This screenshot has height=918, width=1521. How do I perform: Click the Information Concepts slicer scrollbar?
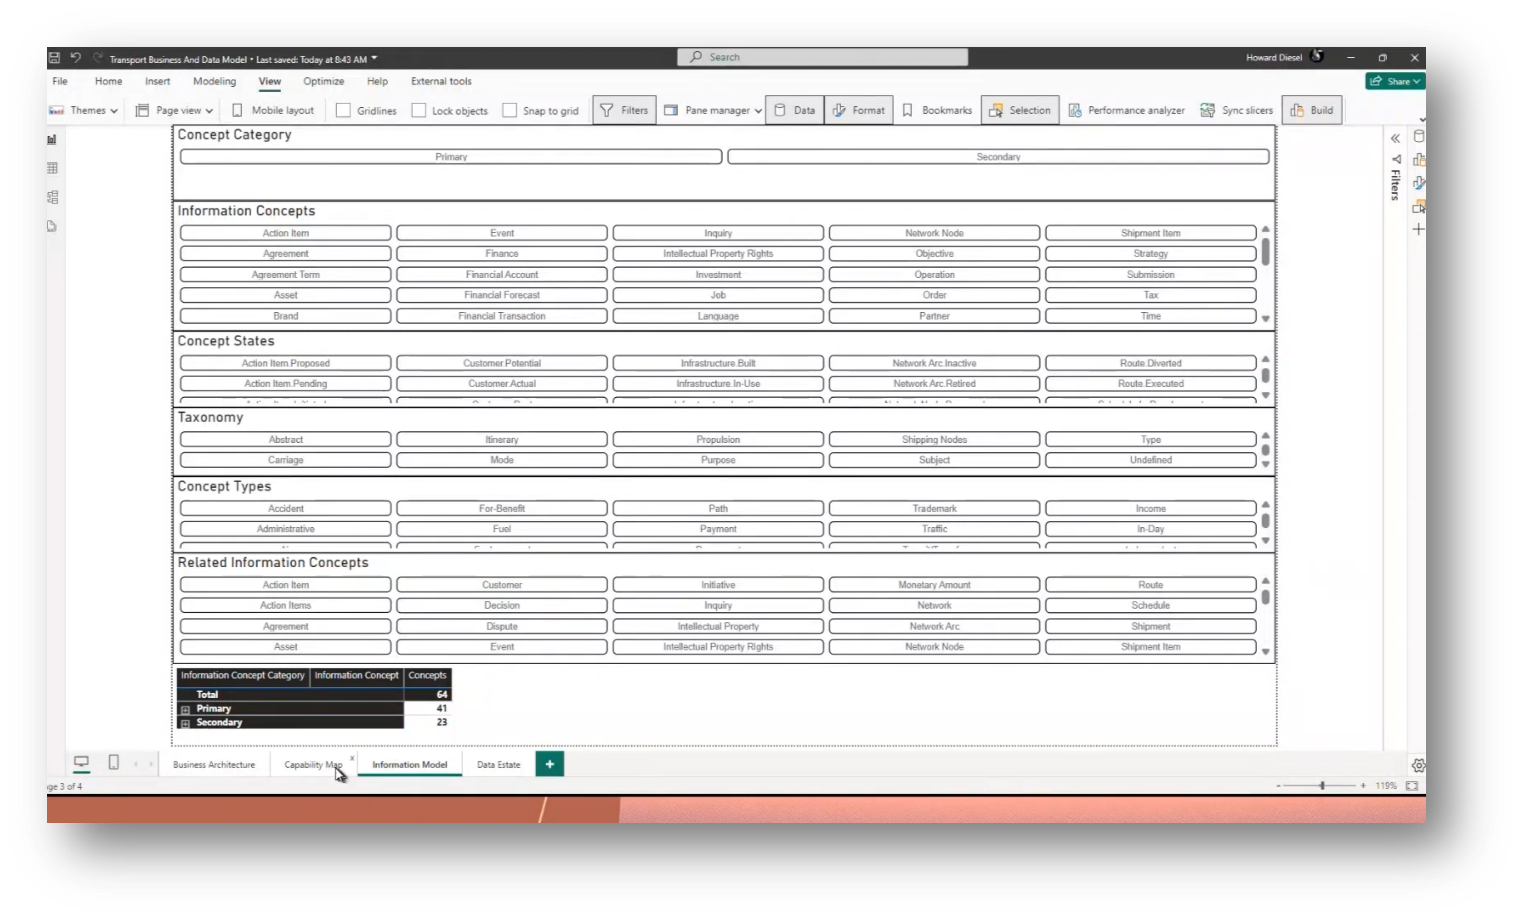[x=1265, y=252]
